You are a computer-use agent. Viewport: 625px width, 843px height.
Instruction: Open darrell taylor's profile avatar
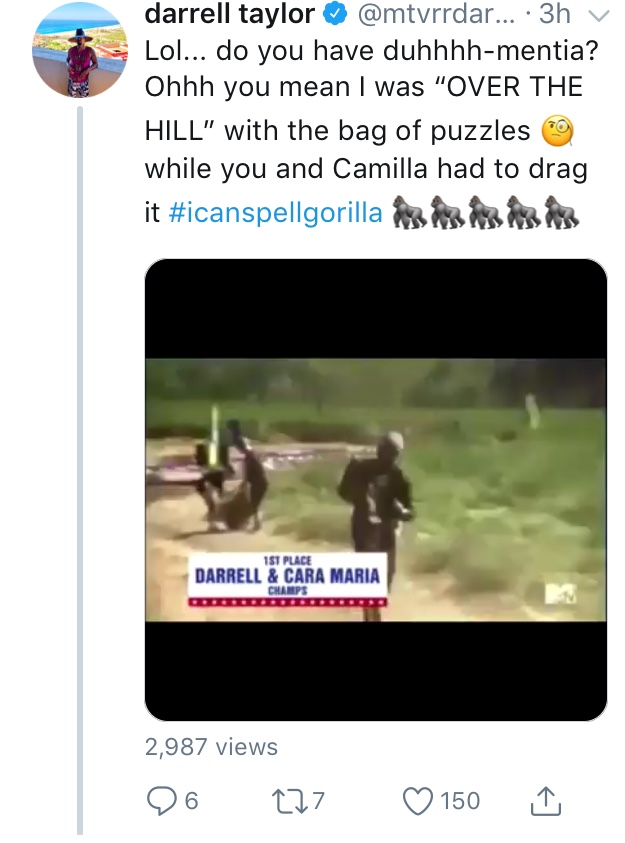coord(80,50)
